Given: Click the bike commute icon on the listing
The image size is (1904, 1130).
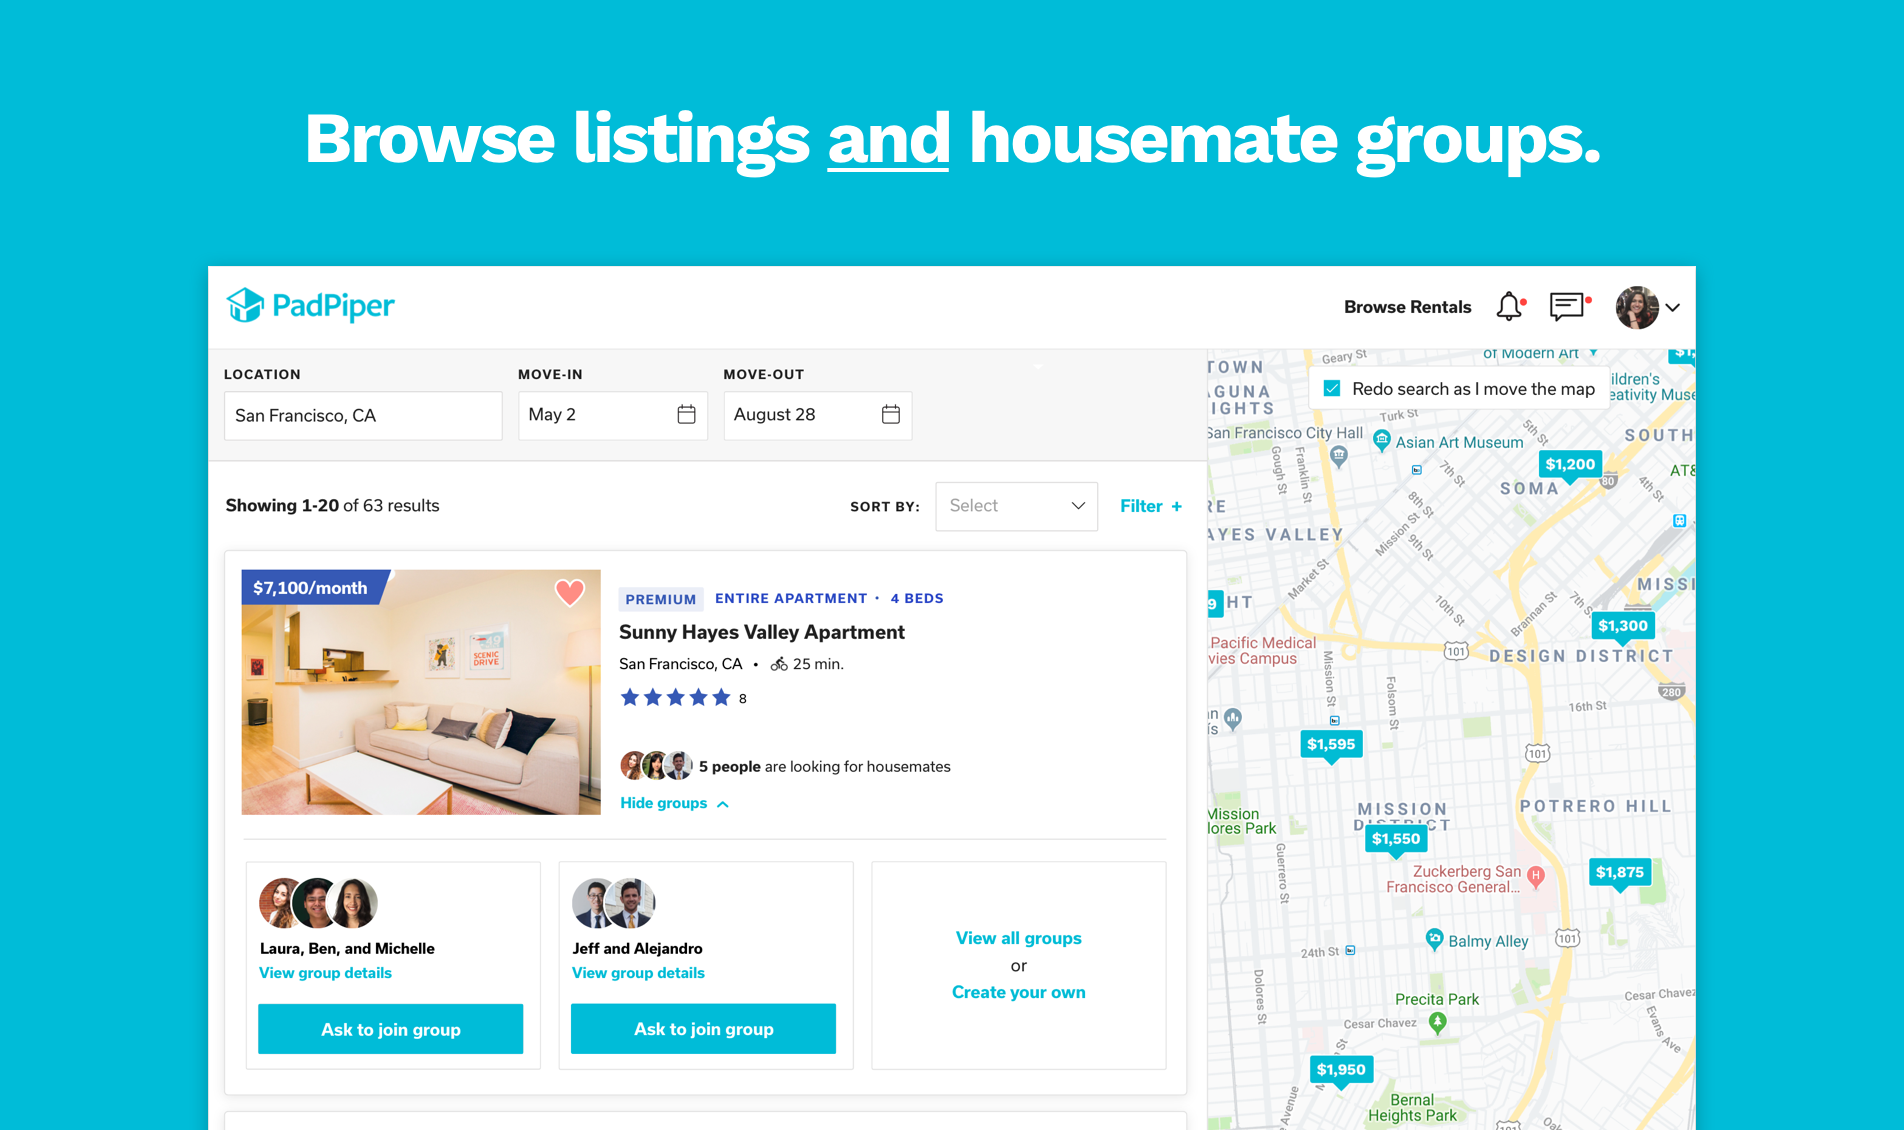Looking at the screenshot, I should pos(779,663).
